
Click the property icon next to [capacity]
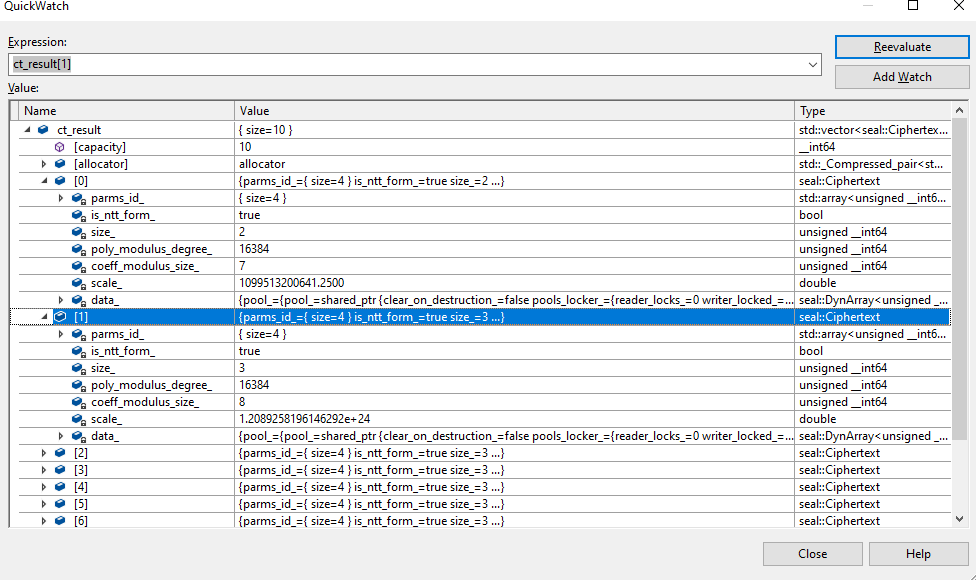tap(60, 146)
